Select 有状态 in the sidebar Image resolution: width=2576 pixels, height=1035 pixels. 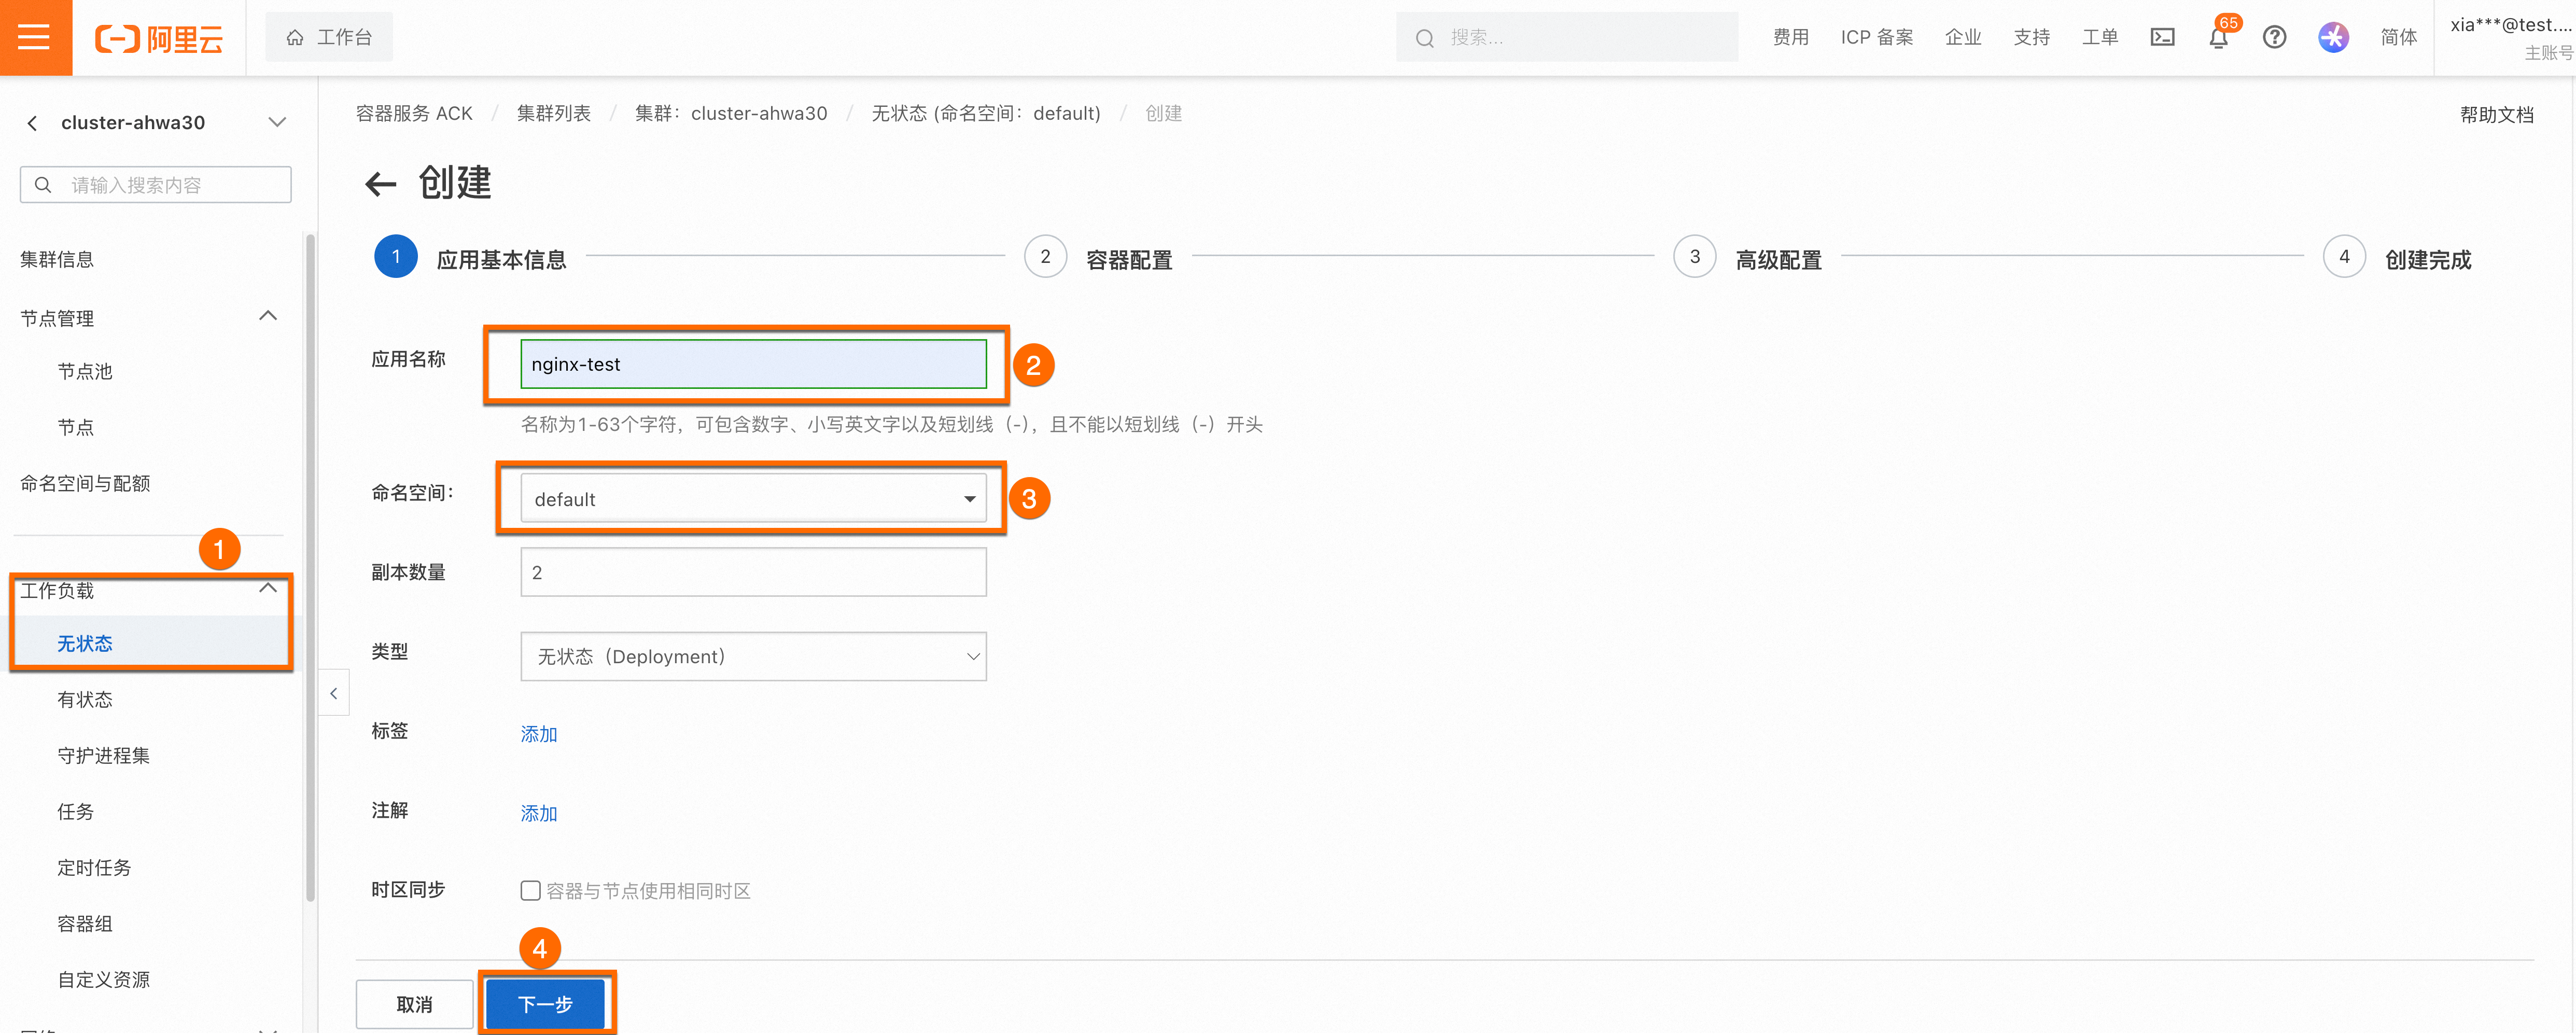tap(85, 699)
